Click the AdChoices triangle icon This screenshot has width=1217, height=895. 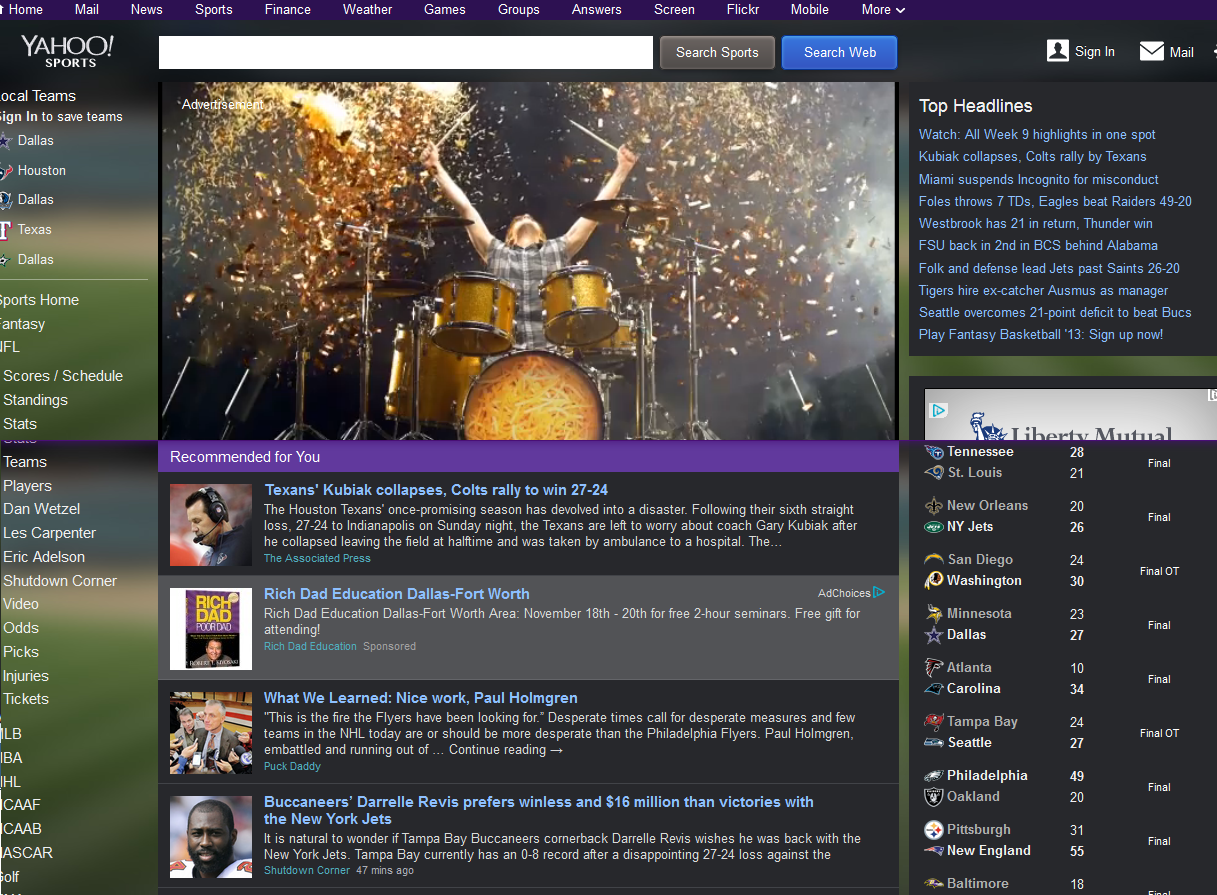pos(879,592)
